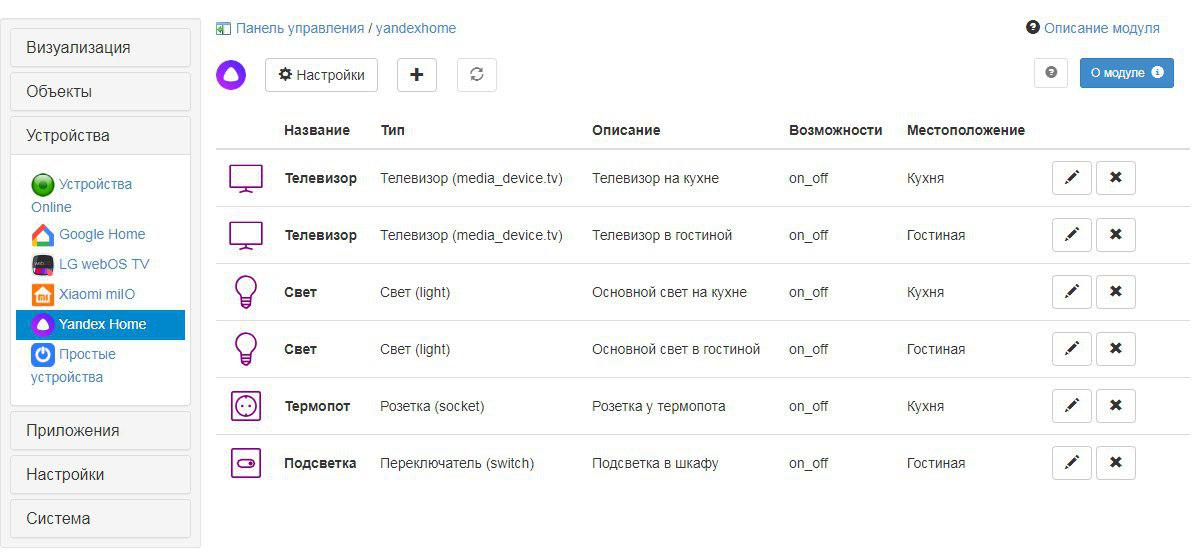Open the Настройки settings button

pos(321,75)
